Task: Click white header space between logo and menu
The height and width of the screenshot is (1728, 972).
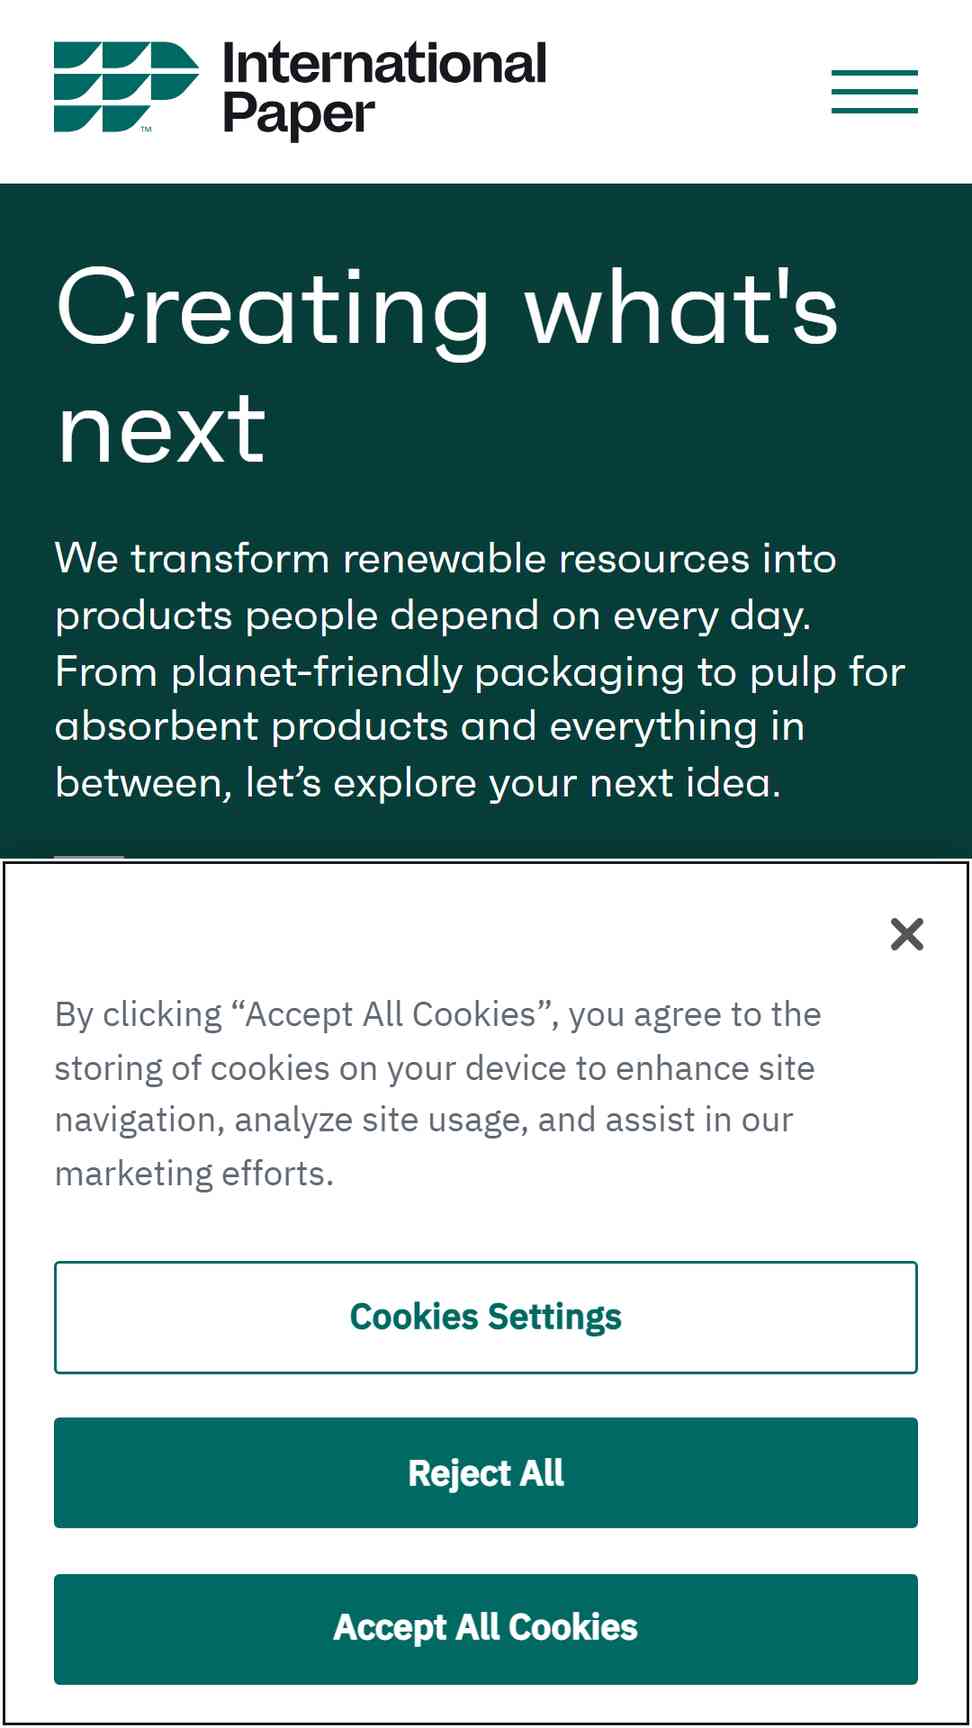Action: click(690, 92)
